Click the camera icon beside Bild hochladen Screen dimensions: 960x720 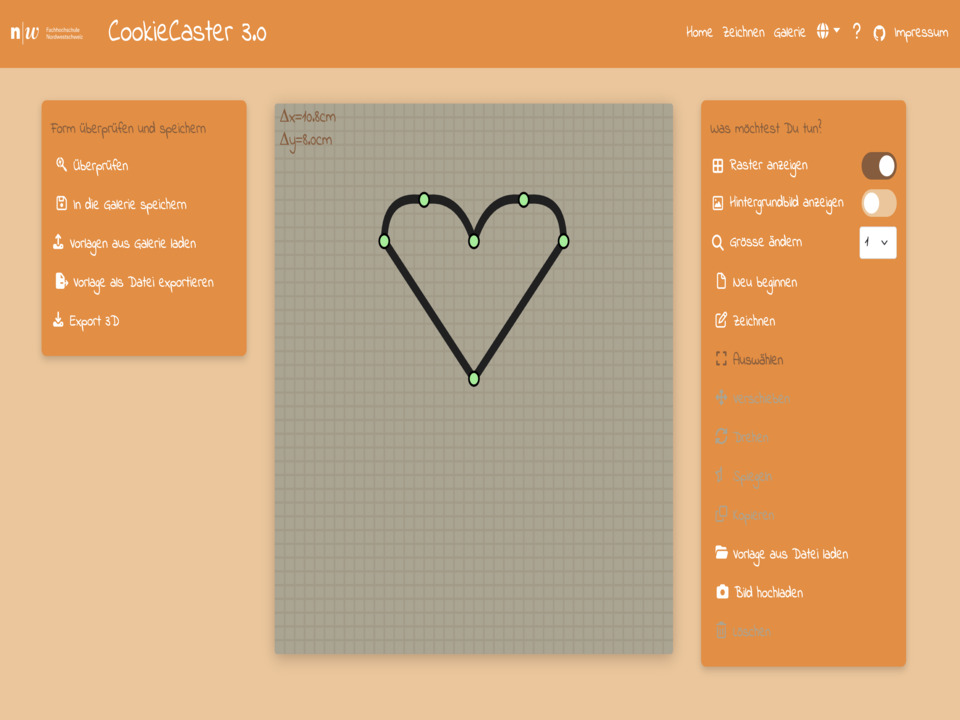(x=722, y=591)
